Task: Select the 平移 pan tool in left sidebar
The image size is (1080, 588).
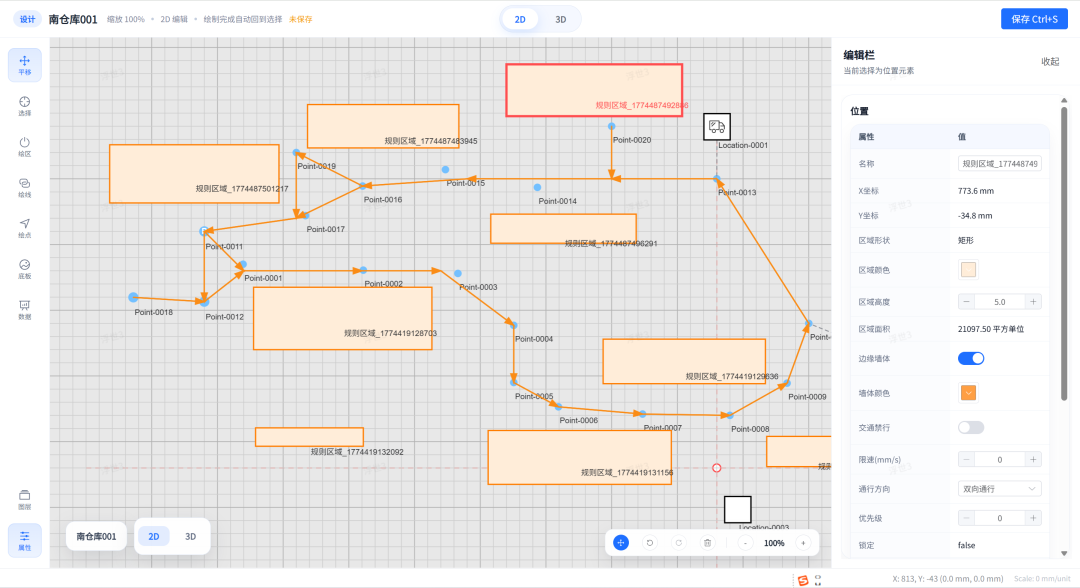Action: [25, 65]
